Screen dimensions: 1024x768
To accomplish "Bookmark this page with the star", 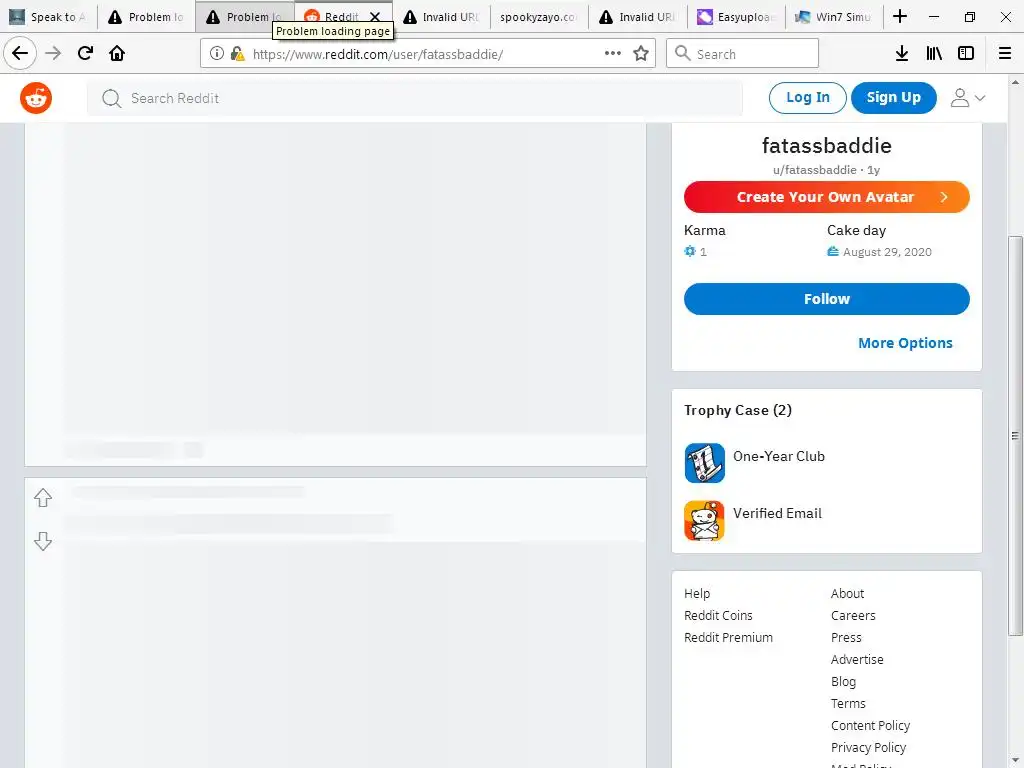I will [x=641, y=54].
